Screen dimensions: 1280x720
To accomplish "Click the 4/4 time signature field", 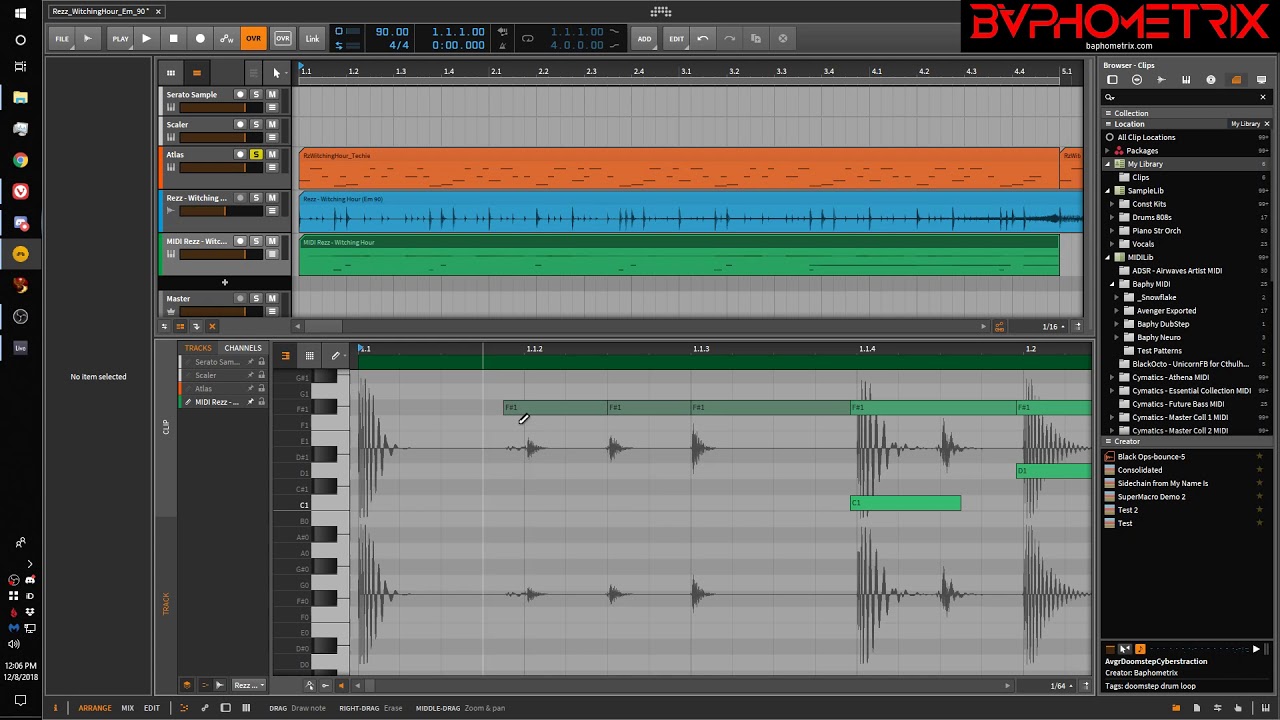I will pyautogui.click(x=398, y=45).
